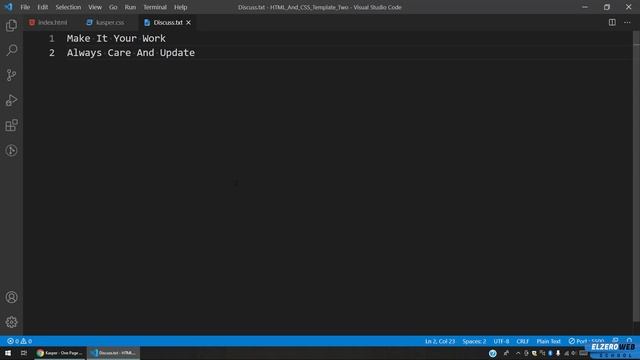
Task: Open the Terminal menu
Action: pyautogui.click(x=155, y=7)
